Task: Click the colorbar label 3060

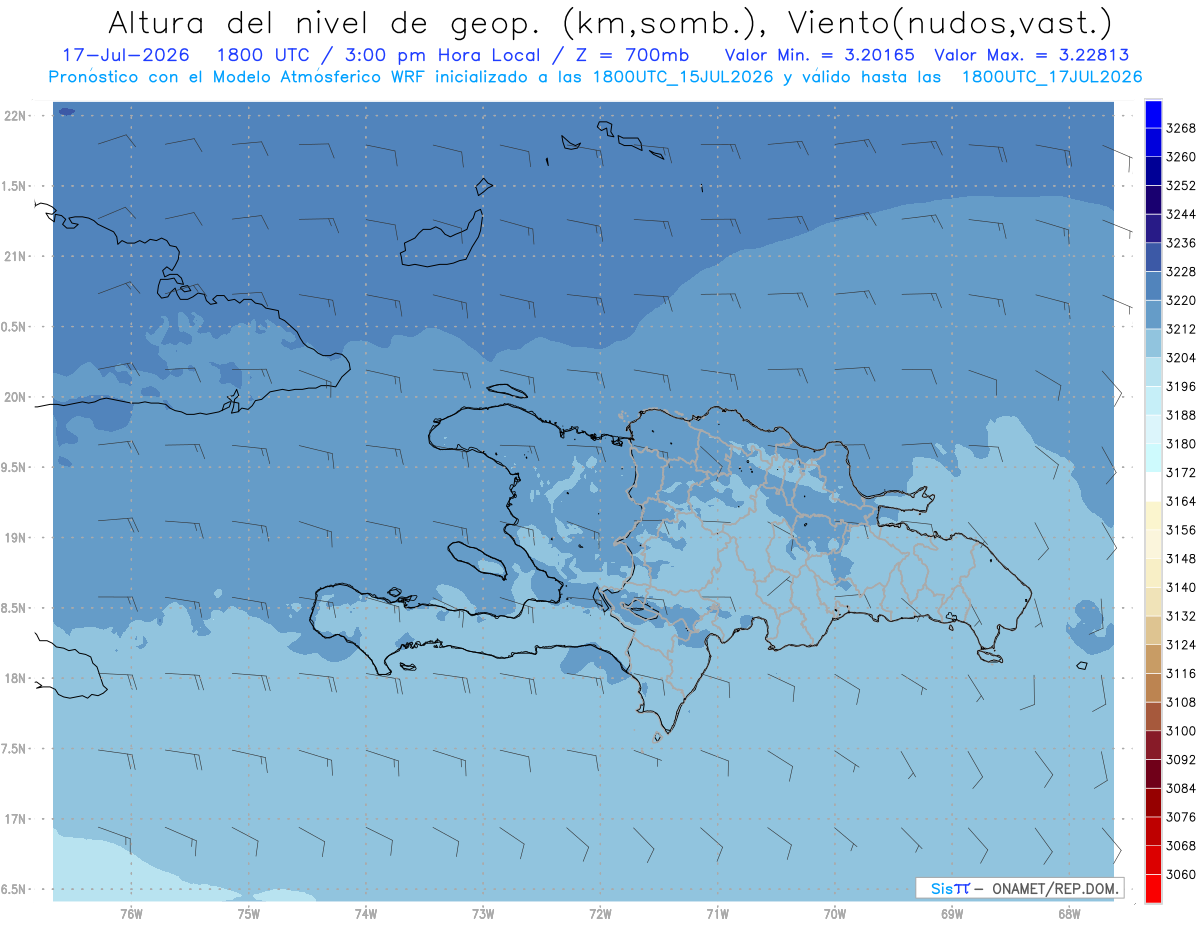Action: tap(1181, 874)
